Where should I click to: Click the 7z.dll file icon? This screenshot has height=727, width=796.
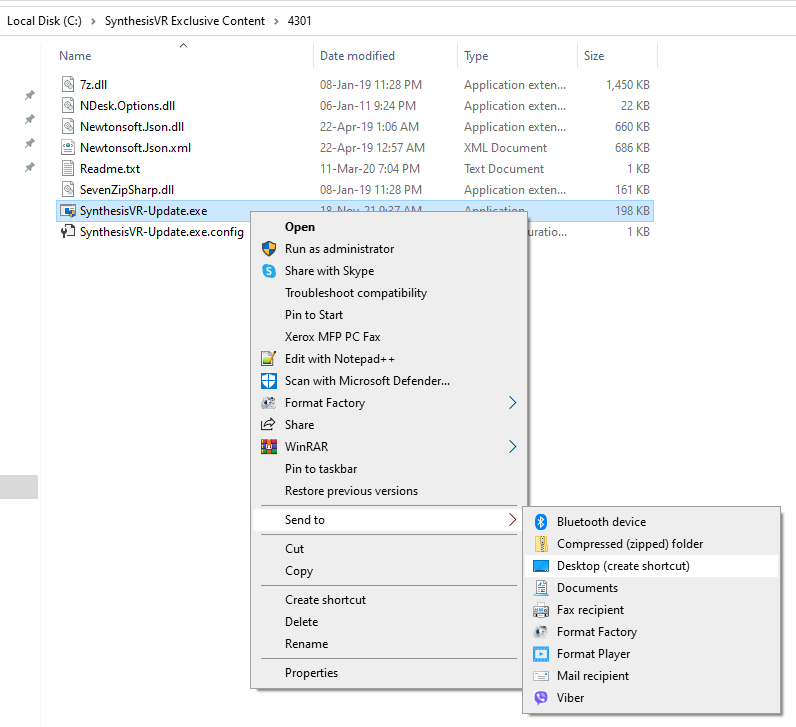68,84
